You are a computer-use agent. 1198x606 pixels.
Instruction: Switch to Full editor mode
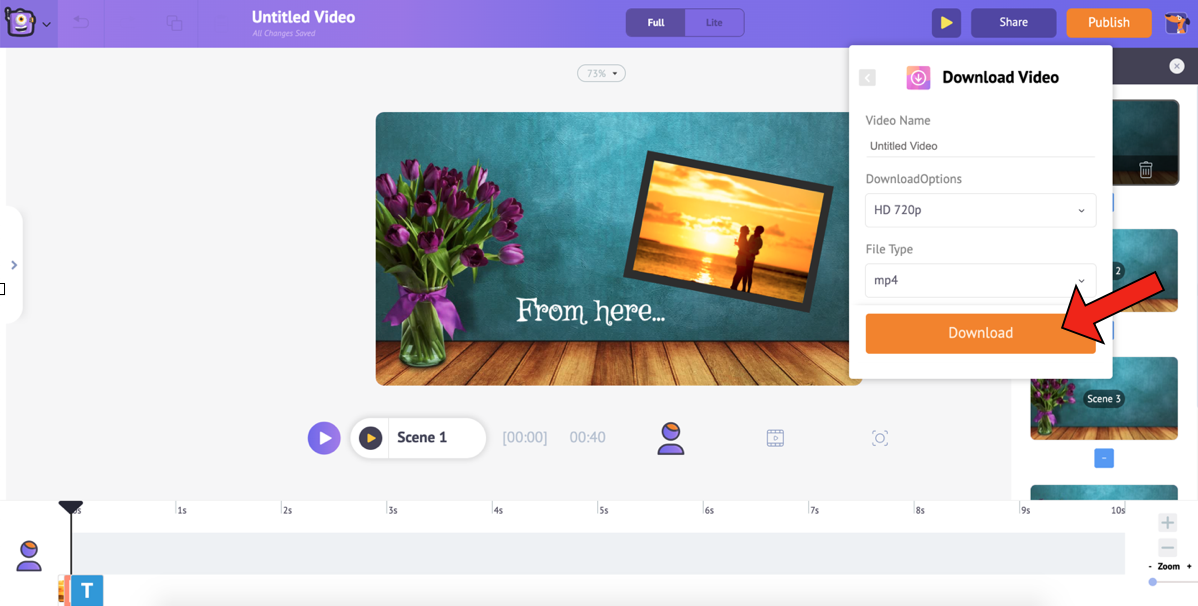pyautogui.click(x=656, y=23)
